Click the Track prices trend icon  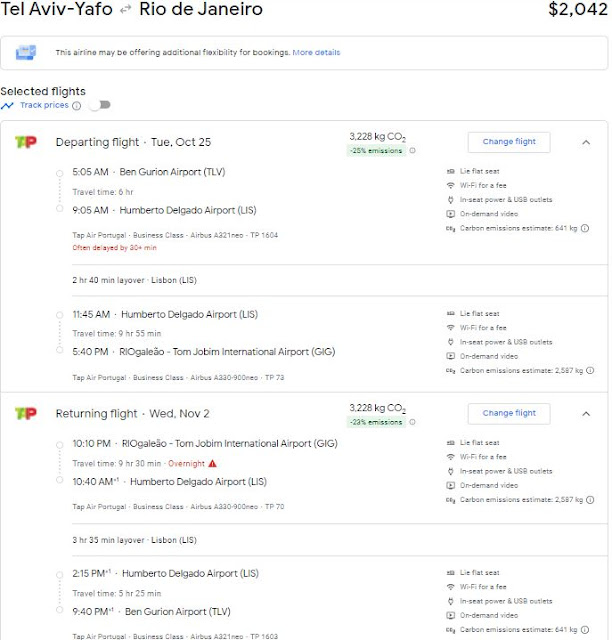pos(8,105)
